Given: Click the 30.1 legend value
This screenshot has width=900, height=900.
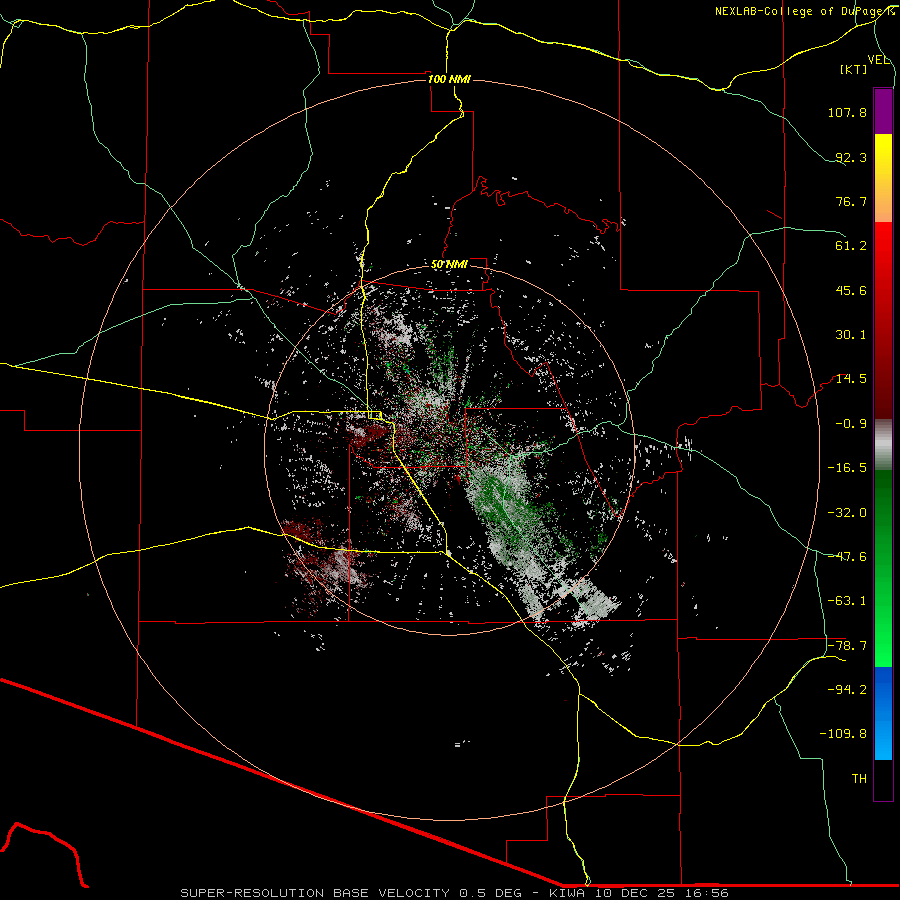Looking at the screenshot, I should tap(851, 335).
